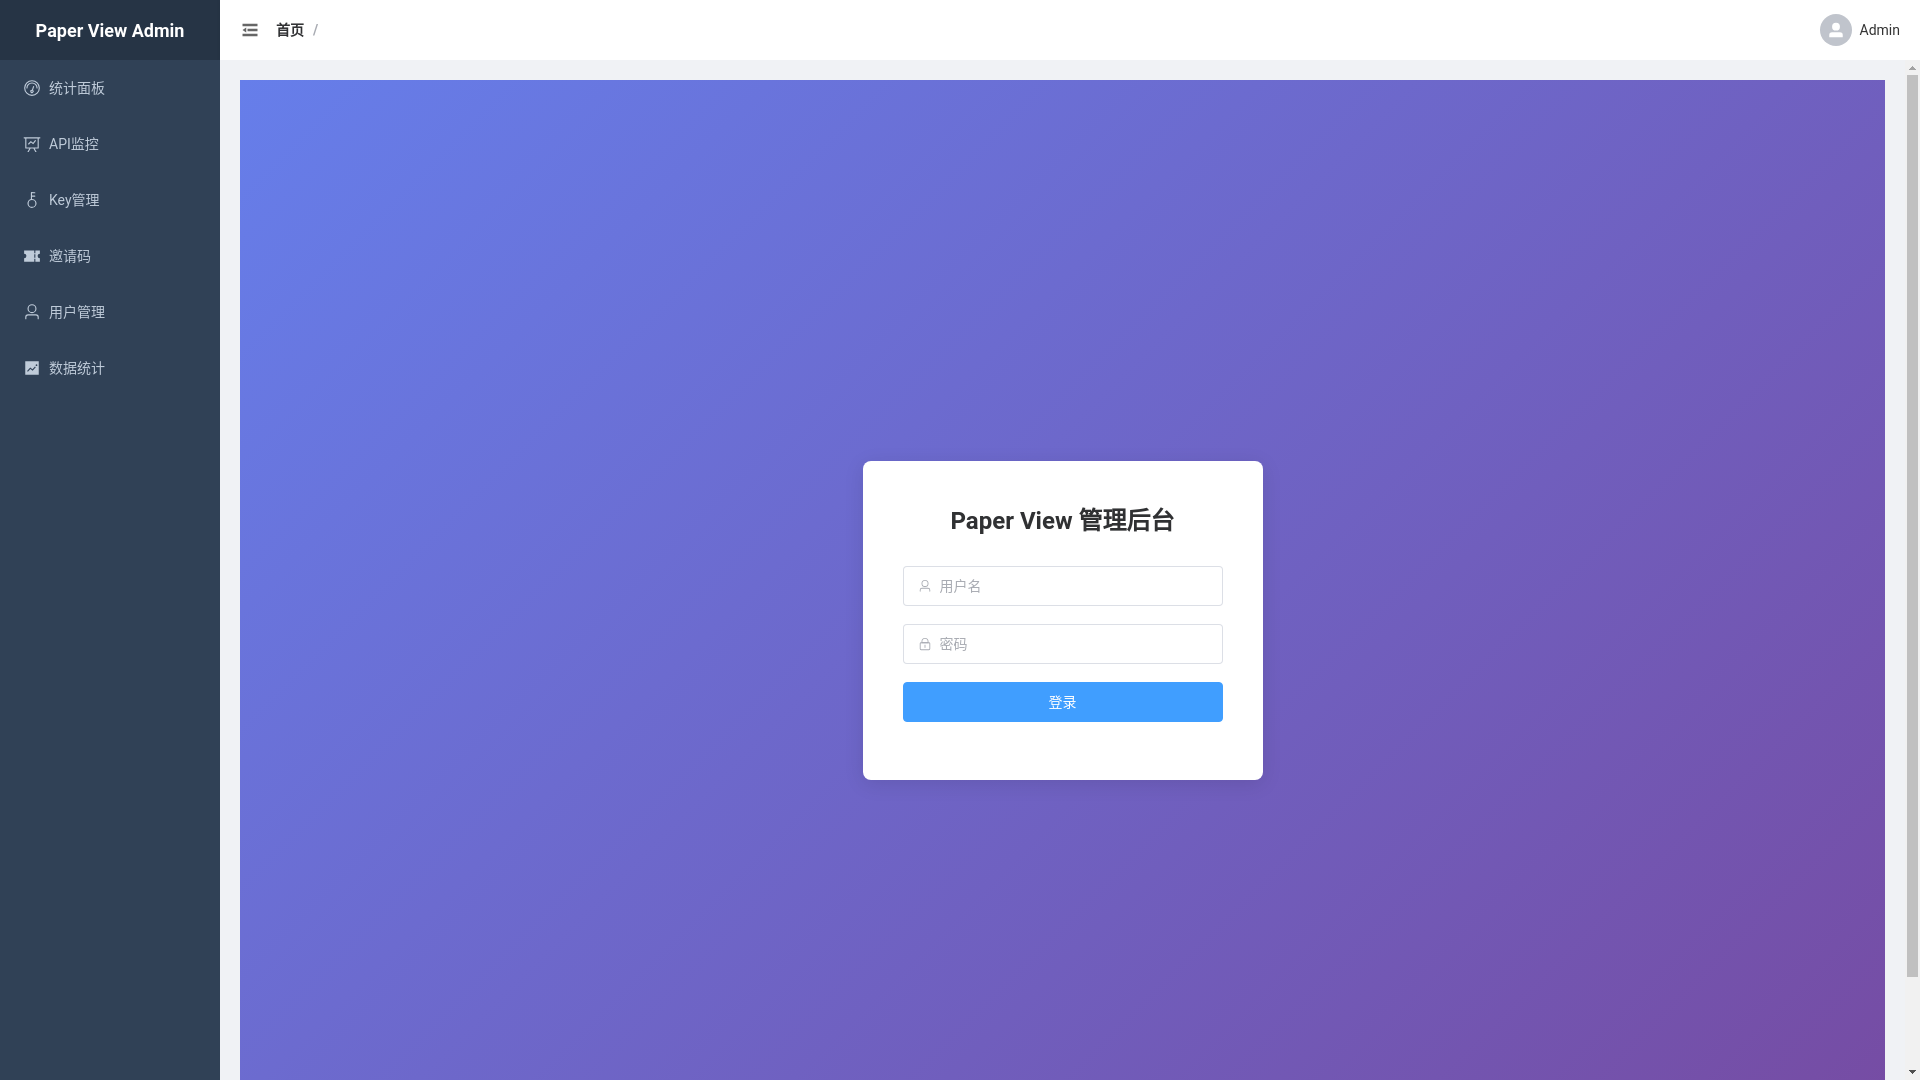Click the Paper View Admin logo title

[x=110, y=30]
